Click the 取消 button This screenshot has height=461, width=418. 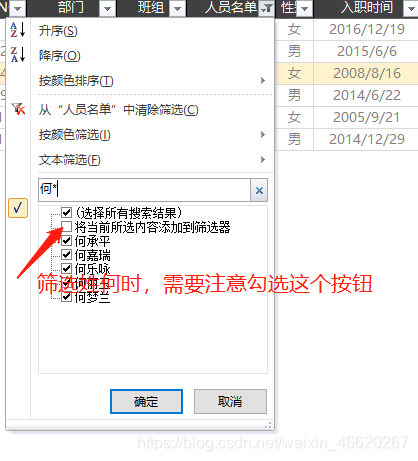230,401
